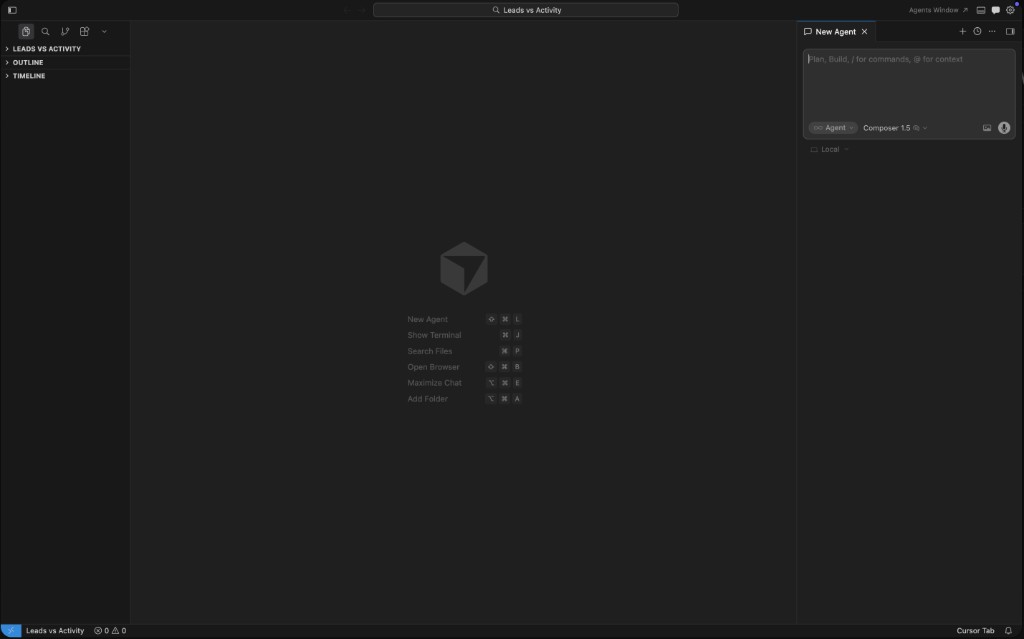Screen dimensions: 1024x639
Task: Attach an image in the chat input
Action: (987, 127)
